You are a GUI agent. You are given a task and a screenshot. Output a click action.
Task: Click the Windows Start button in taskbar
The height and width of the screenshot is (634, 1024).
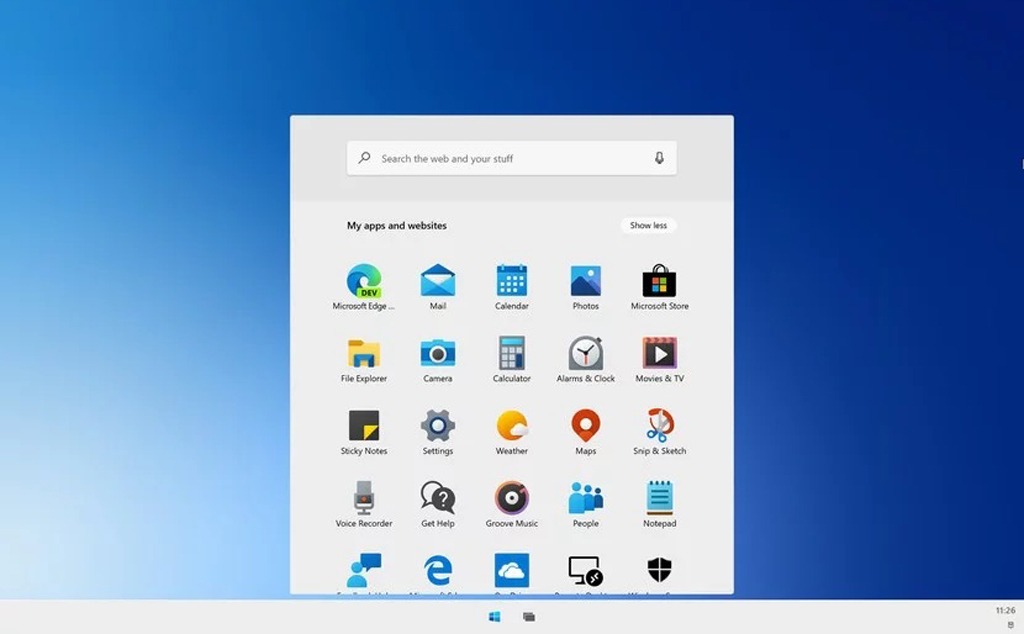click(494, 616)
